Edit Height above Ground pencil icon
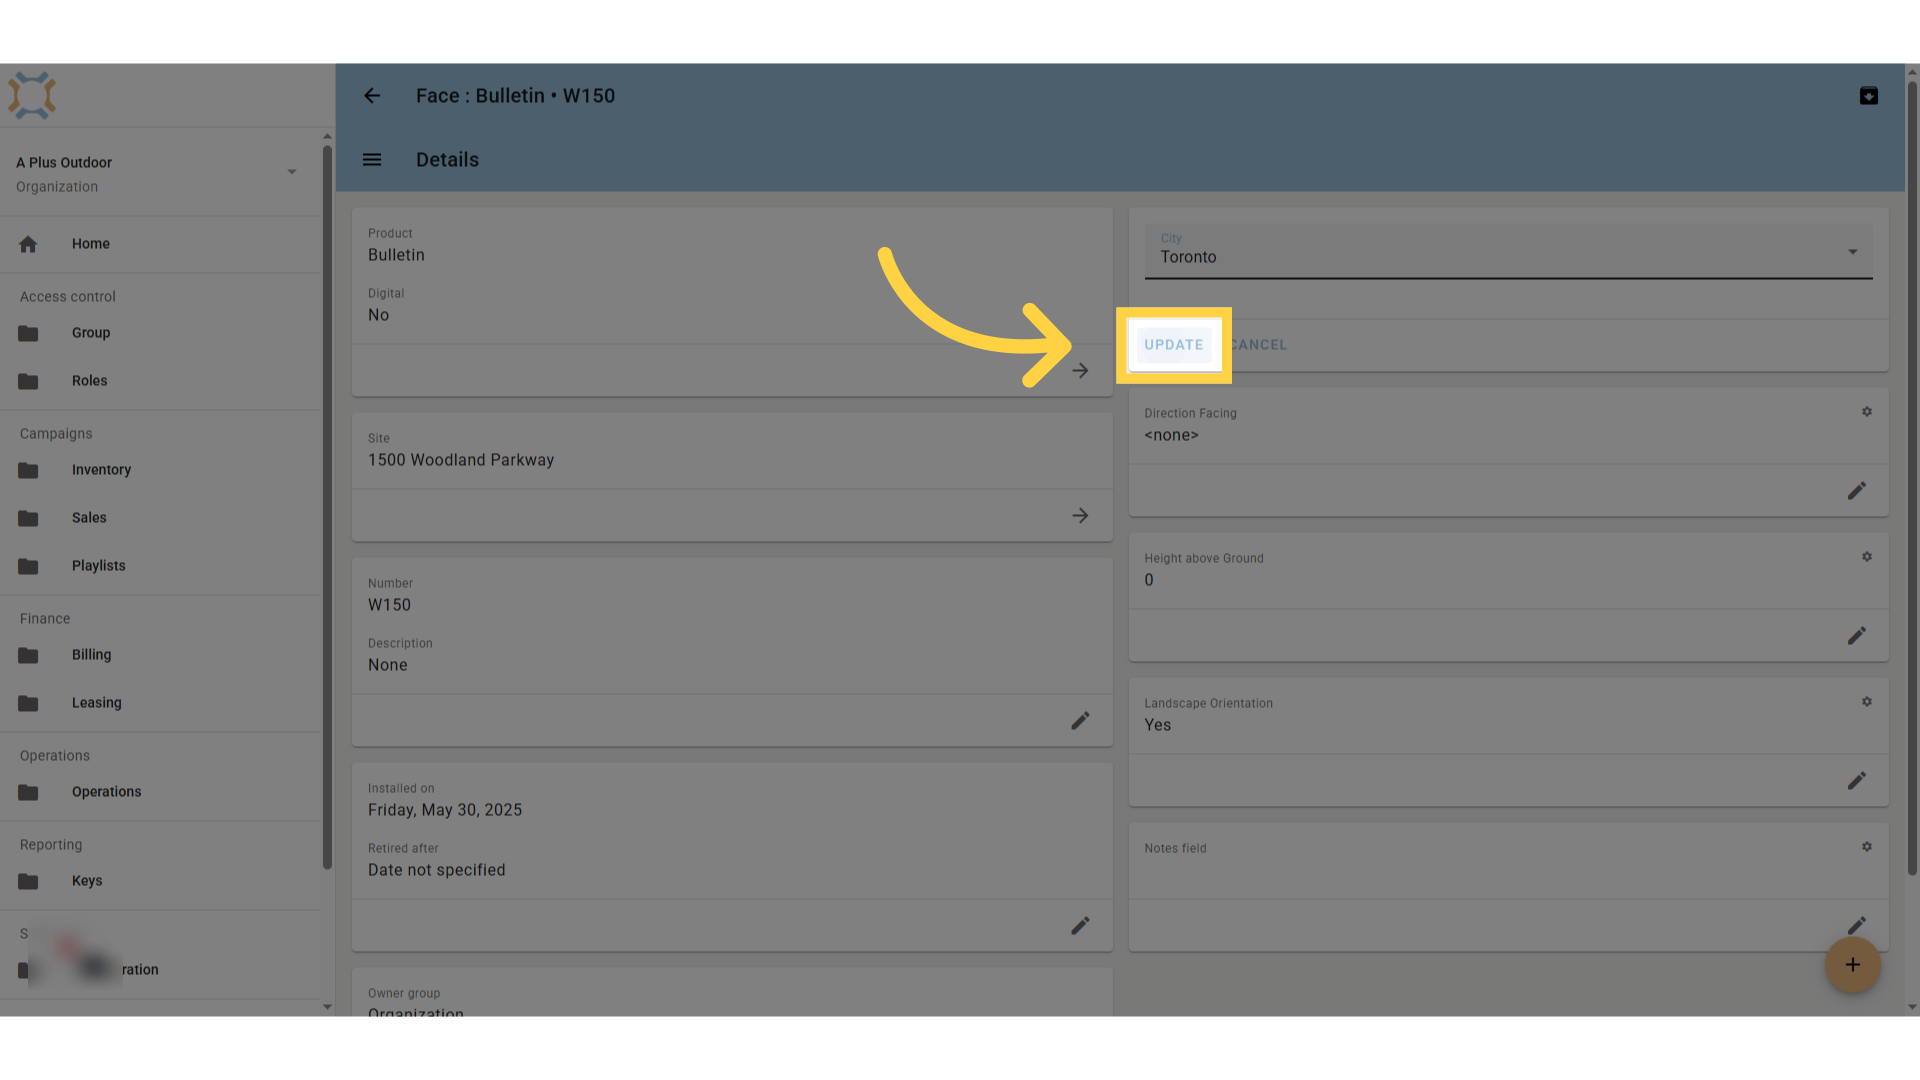This screenshot has height=1080, width=1920. coord(1857,636)
